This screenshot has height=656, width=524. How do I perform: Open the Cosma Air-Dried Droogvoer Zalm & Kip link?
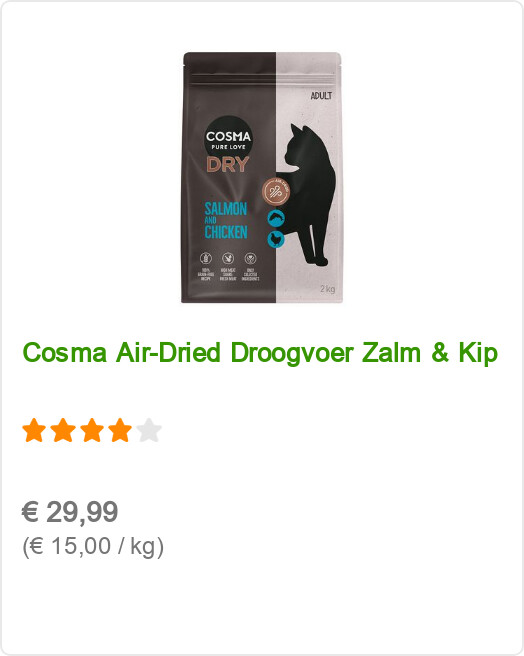[x=260, y=353]
